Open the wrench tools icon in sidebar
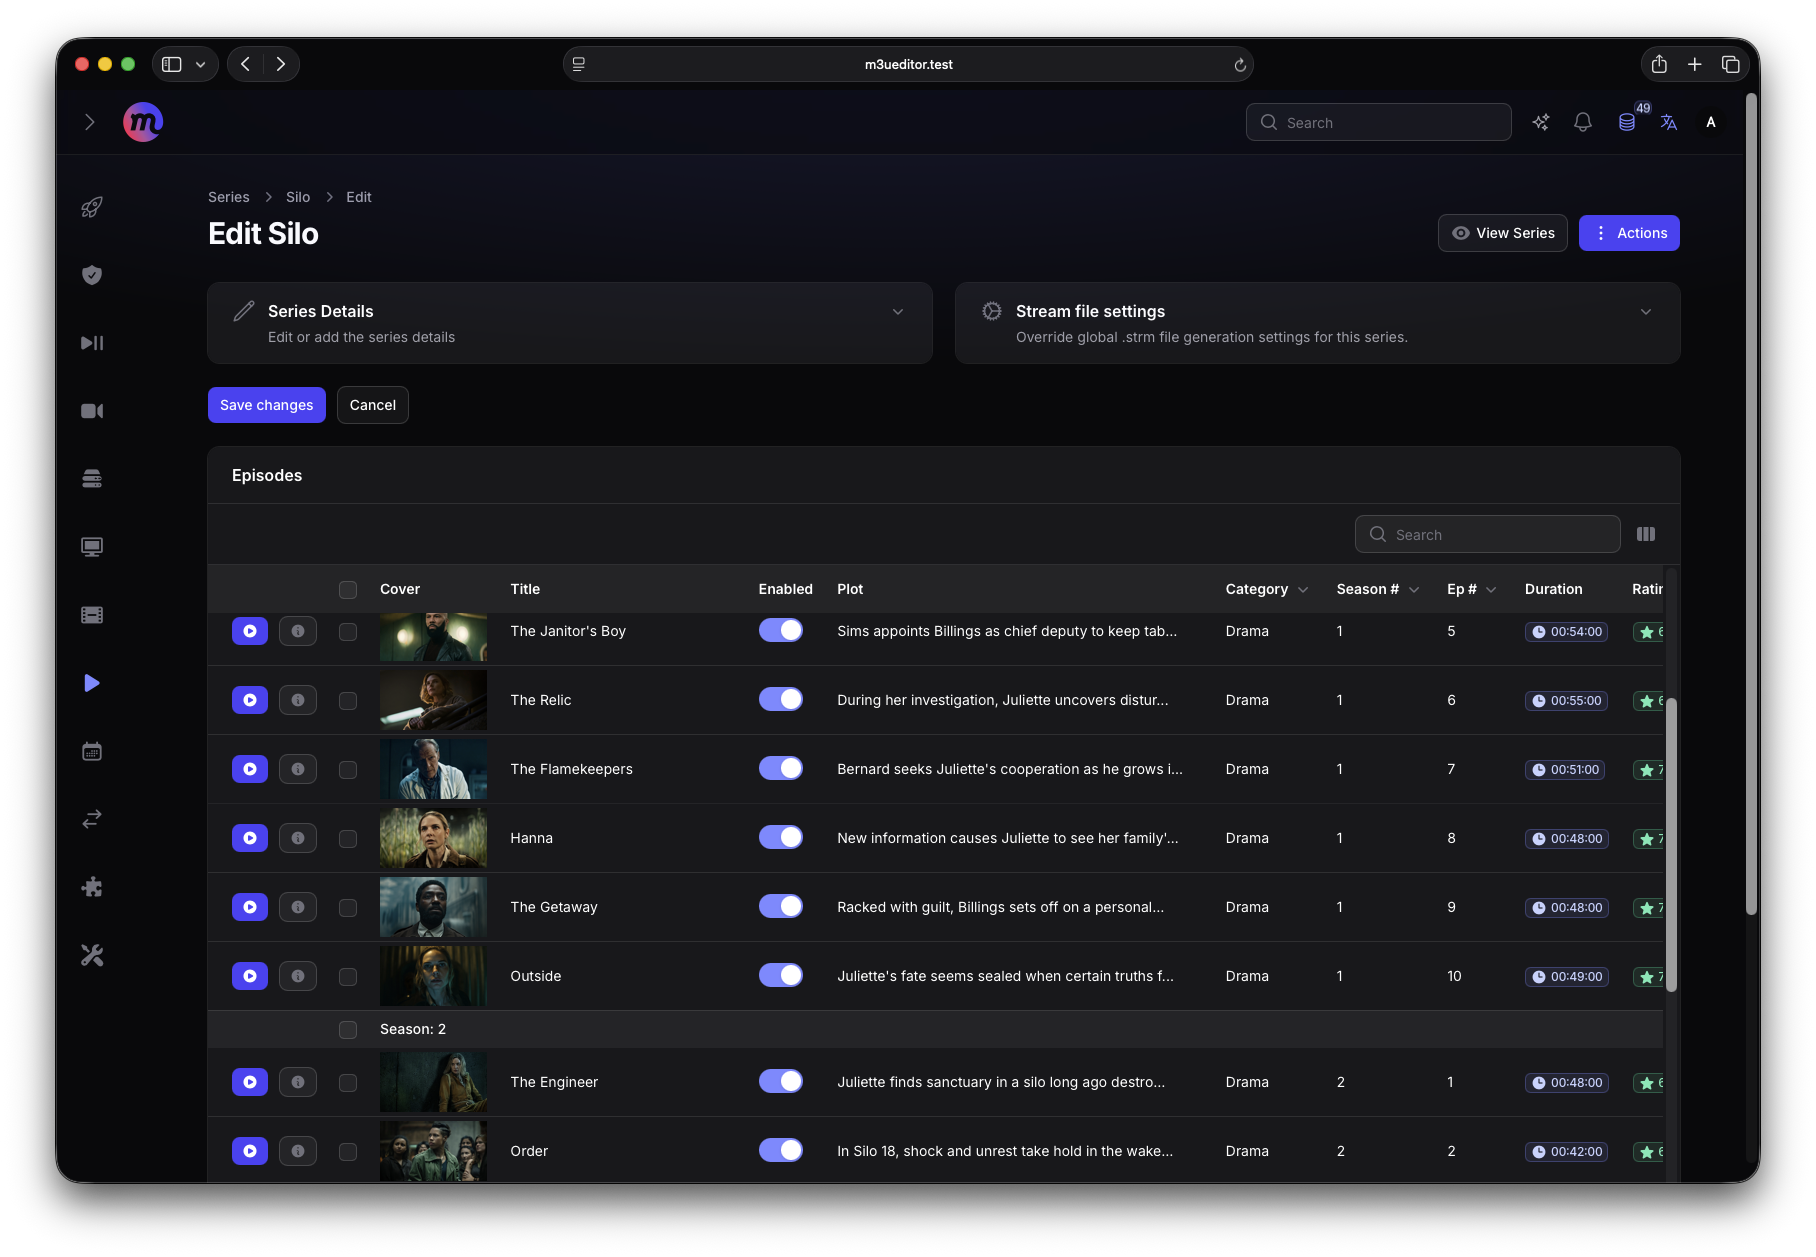 click(92, 955)
